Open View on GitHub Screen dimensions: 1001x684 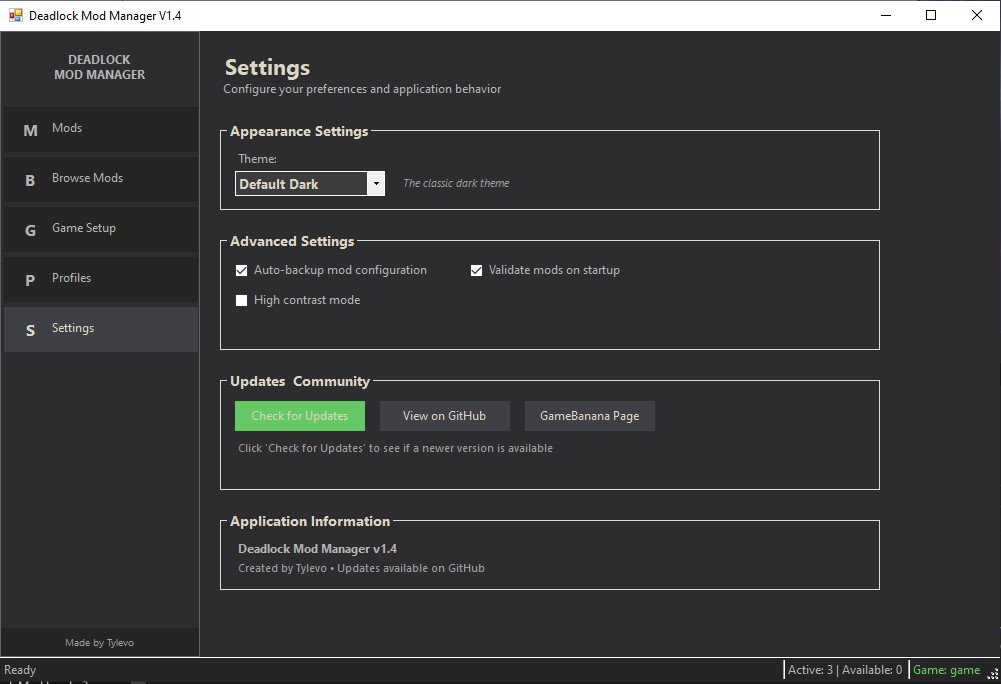click(x=444, y=416)
